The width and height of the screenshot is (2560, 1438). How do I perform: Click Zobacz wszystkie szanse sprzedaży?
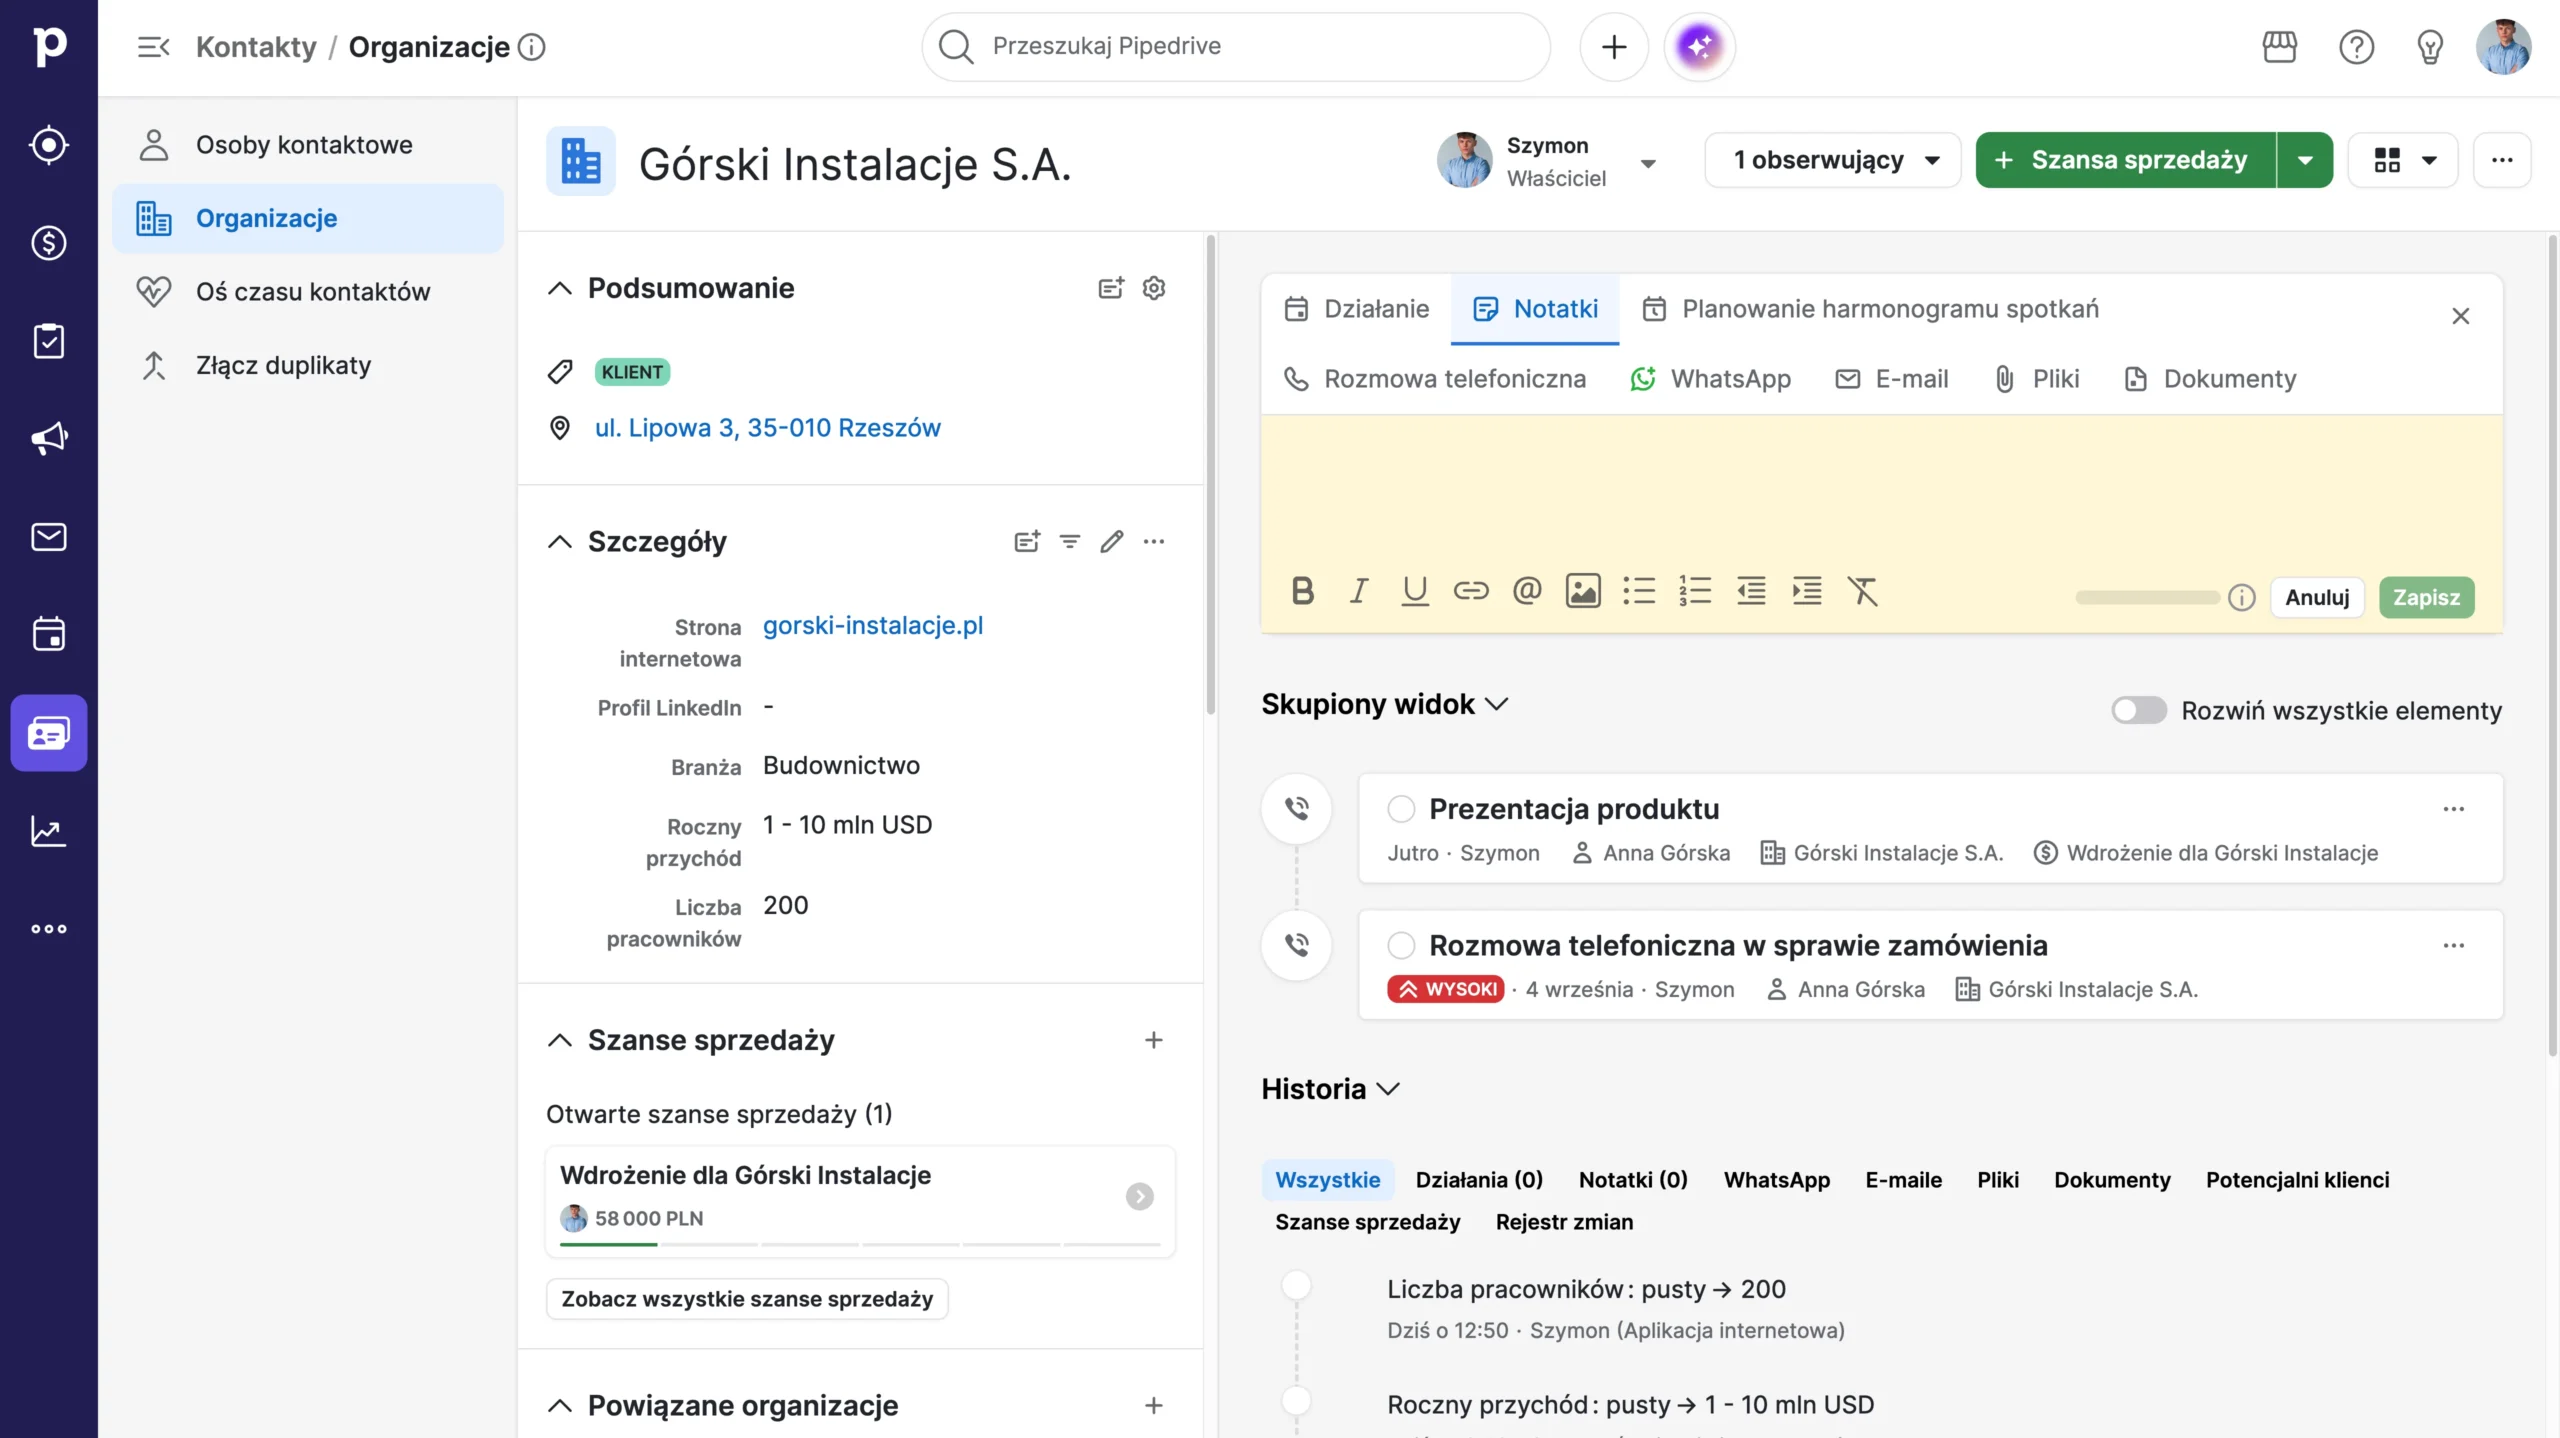(746, 1299)
